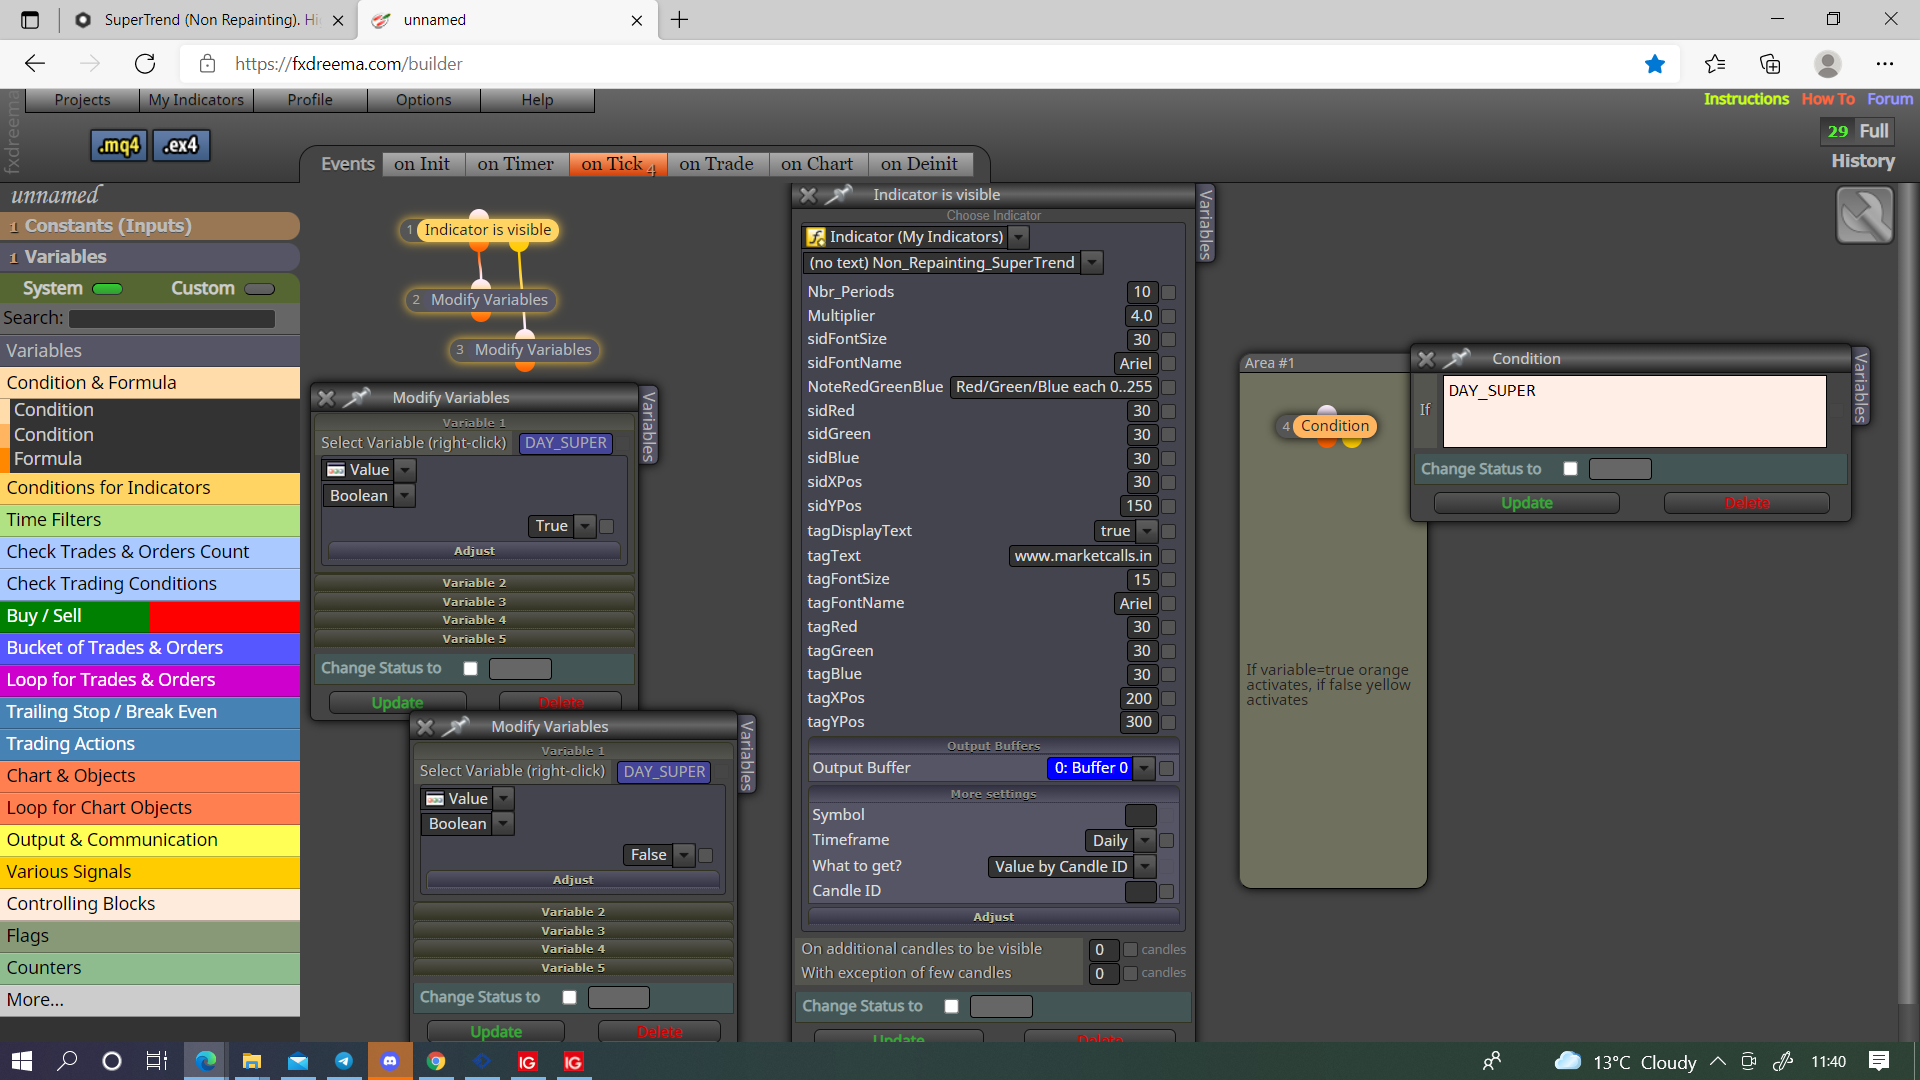Open the Value by Candle ID dropdown
The width and height of the screenshot is (1920, 1080).
(x=1145, y=867)
